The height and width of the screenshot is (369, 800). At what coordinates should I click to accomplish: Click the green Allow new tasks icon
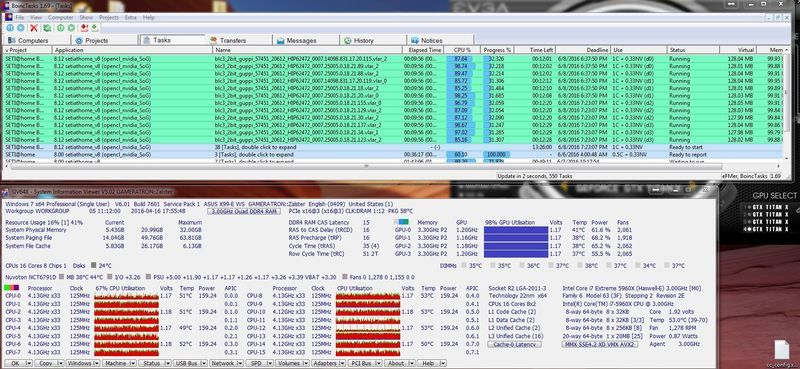(x=95, y=28)
